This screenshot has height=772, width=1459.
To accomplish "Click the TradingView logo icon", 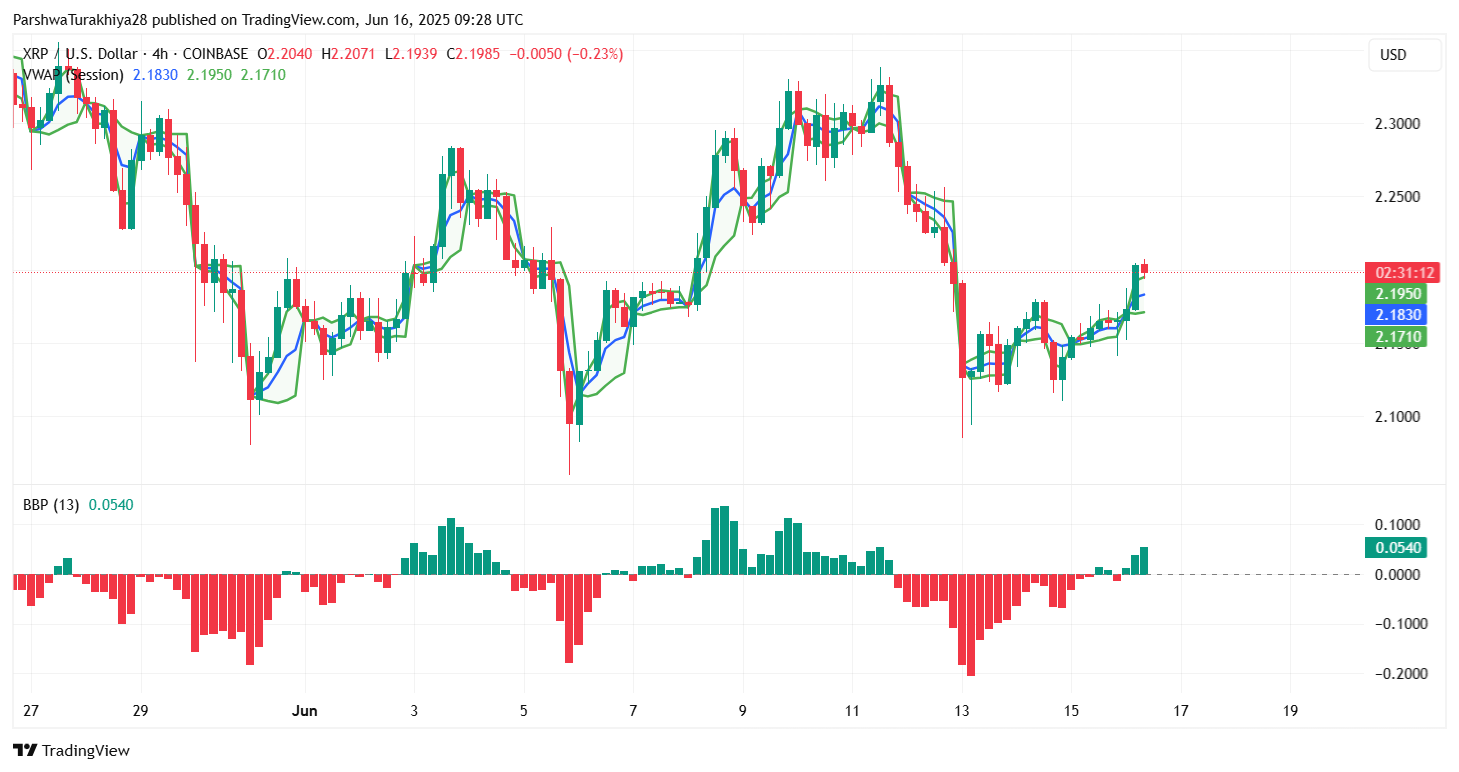I will click(25, 750).
